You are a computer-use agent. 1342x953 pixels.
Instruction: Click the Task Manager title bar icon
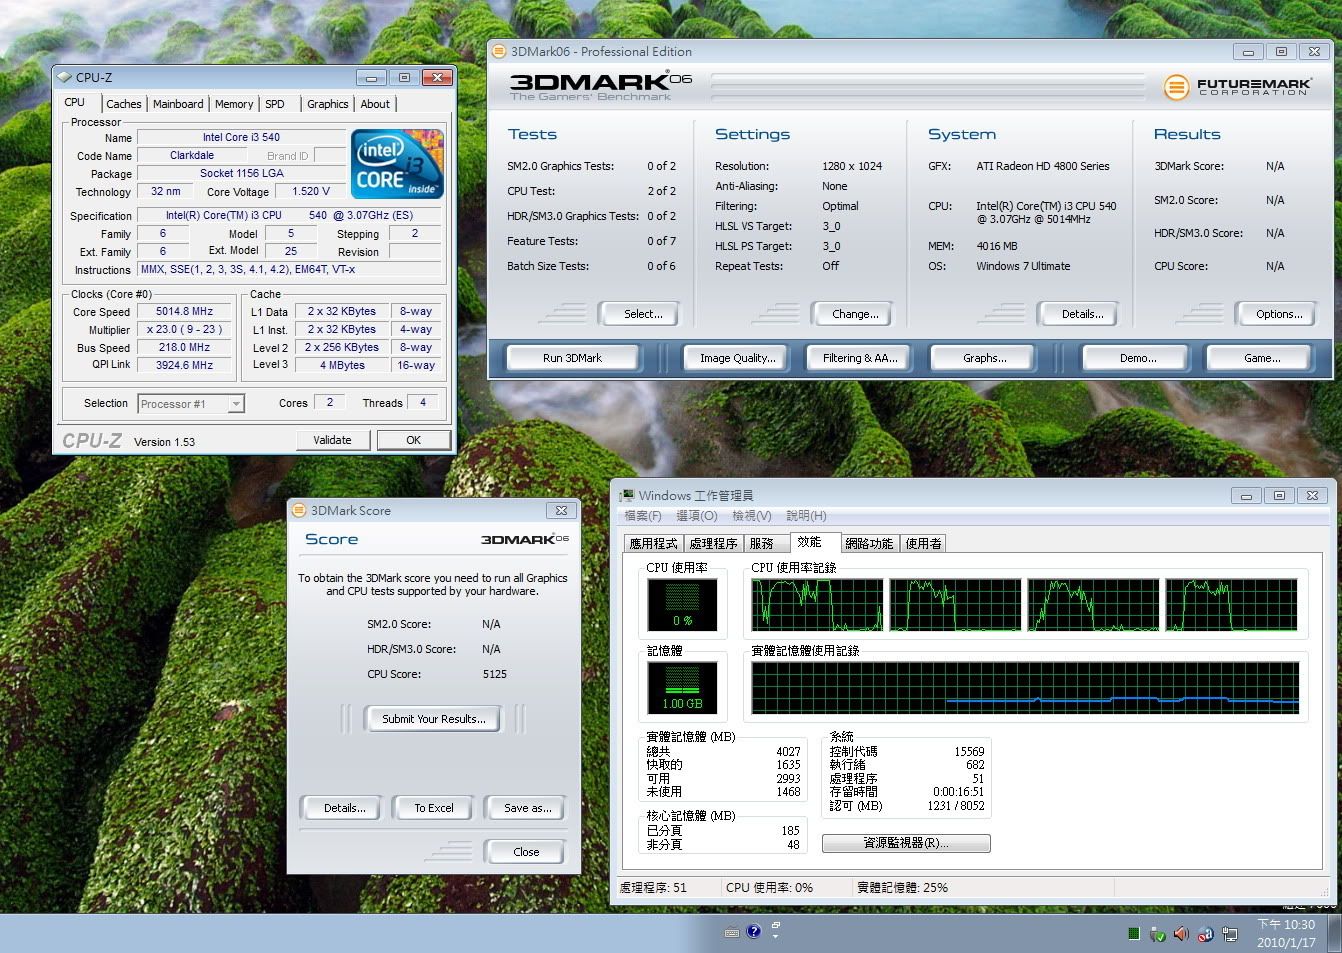[x=627, y=495]
